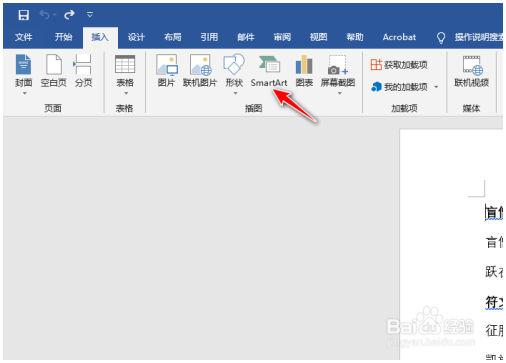Click the Redo arrow icon
The width and height of the screenshot is (506, 363).
coord(69,15)
